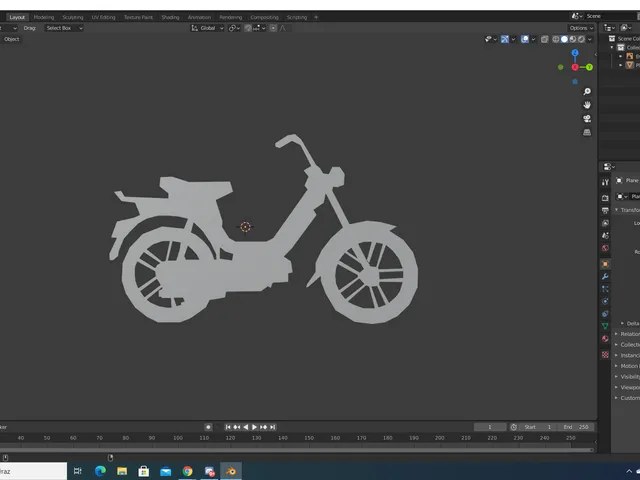Toggle Proportional Editing icon
Image resolution: width=640 pixels, height=480 pixels.
pos(273,28)
